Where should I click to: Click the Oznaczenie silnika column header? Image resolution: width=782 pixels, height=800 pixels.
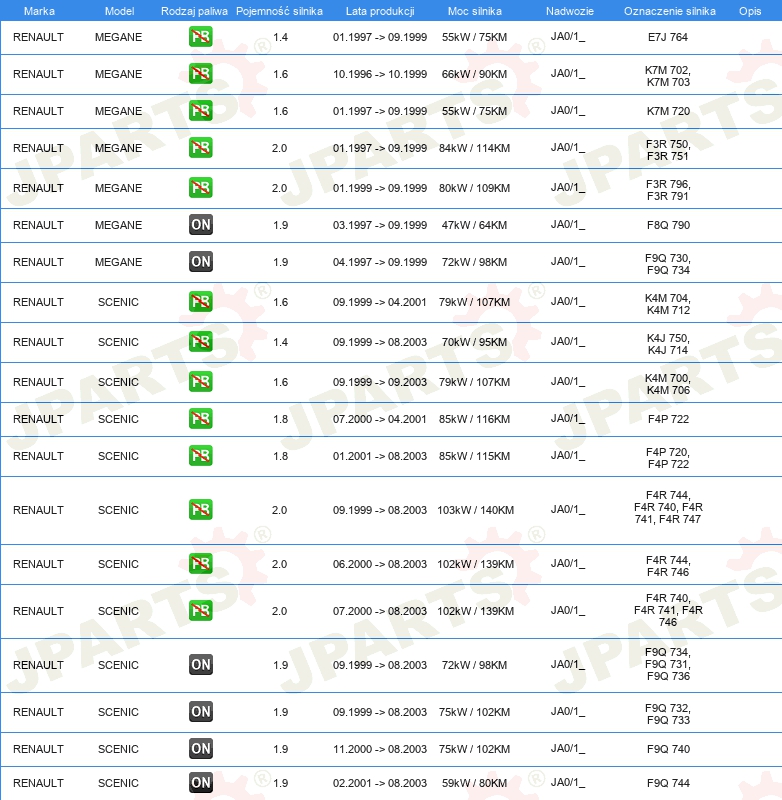[x=670, y=11]
